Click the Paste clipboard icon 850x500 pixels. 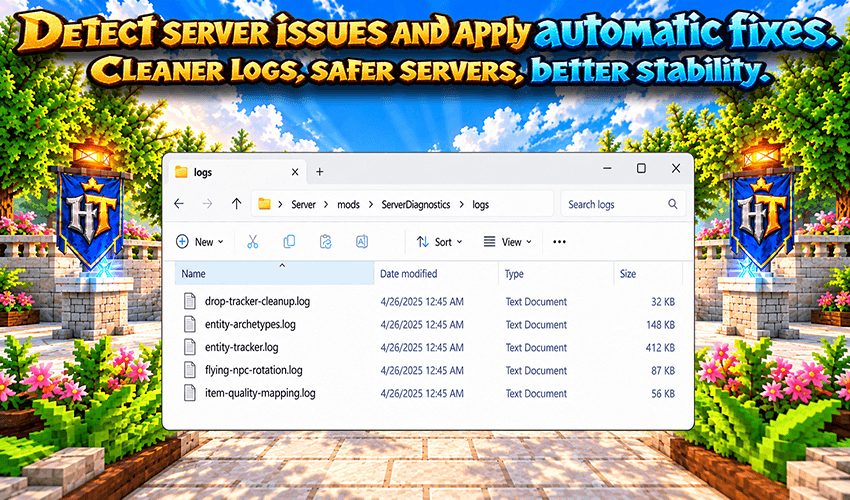(325, 242)
